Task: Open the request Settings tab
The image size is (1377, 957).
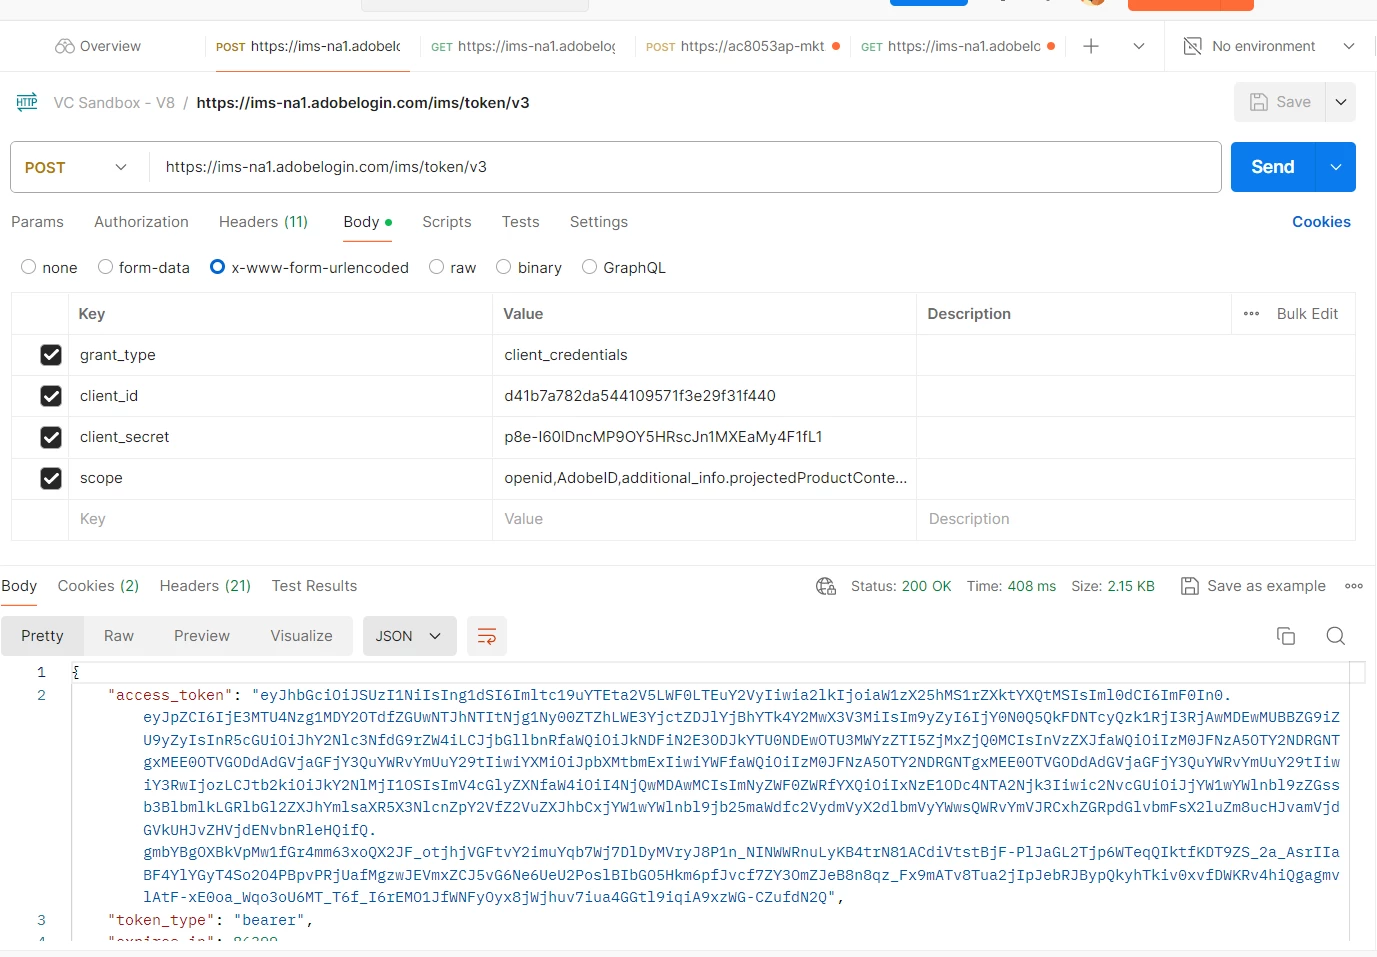Action: coord(598,222)
